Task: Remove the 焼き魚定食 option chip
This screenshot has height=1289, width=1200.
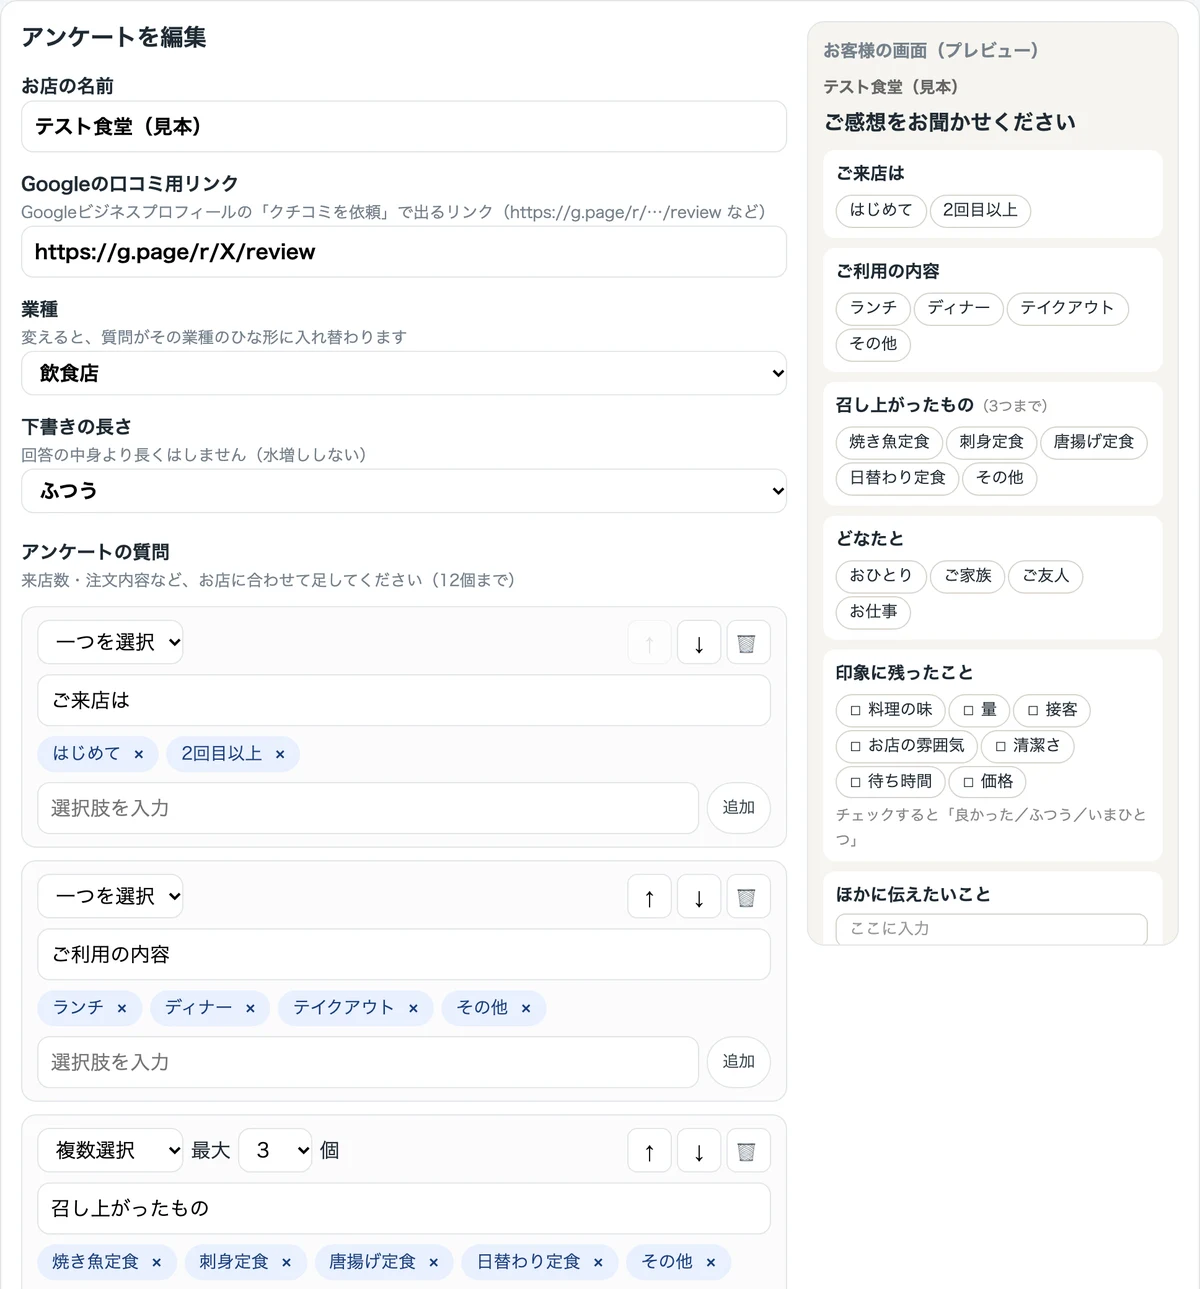Action: (x=156, y=1262)
